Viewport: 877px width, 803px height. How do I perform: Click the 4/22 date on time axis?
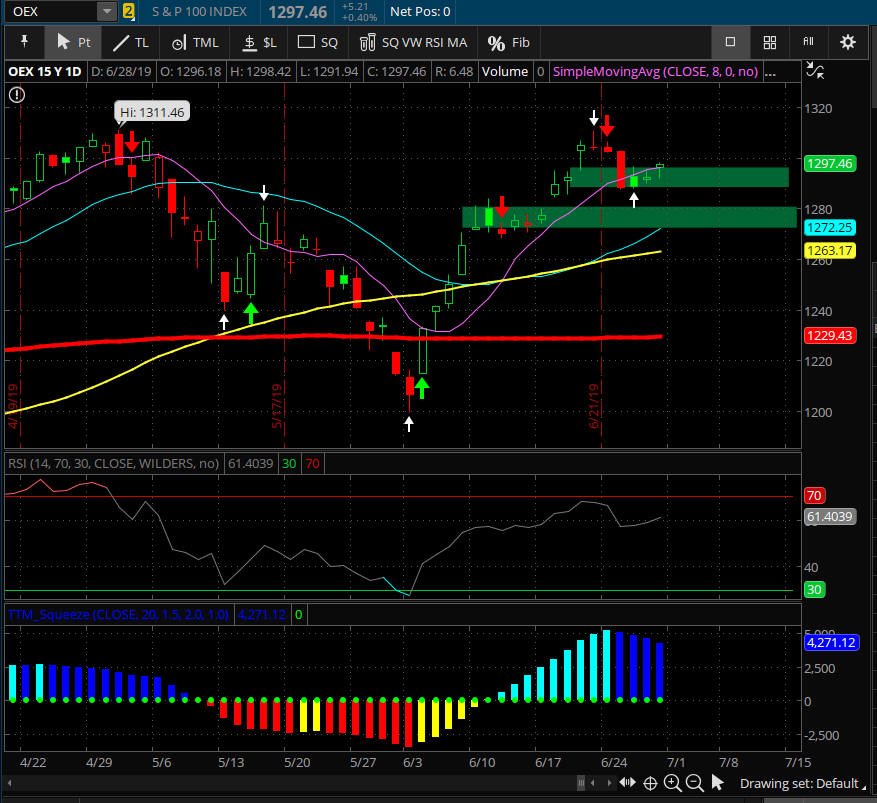coord(33,762)
